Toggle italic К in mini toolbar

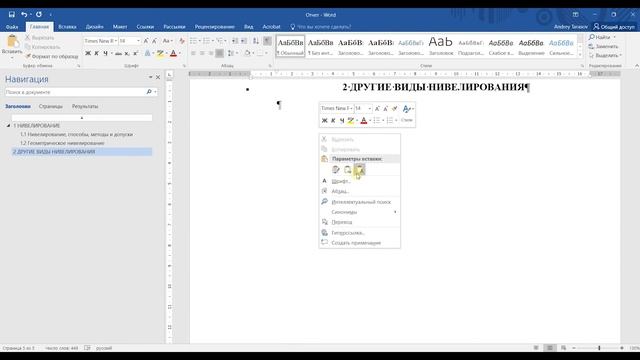333,120
